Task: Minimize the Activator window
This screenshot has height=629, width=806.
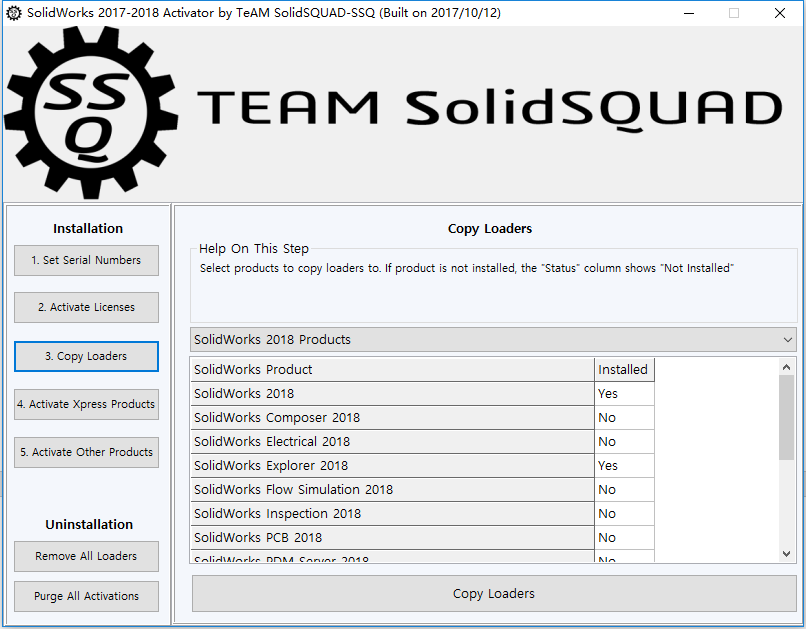Action: 689,13
